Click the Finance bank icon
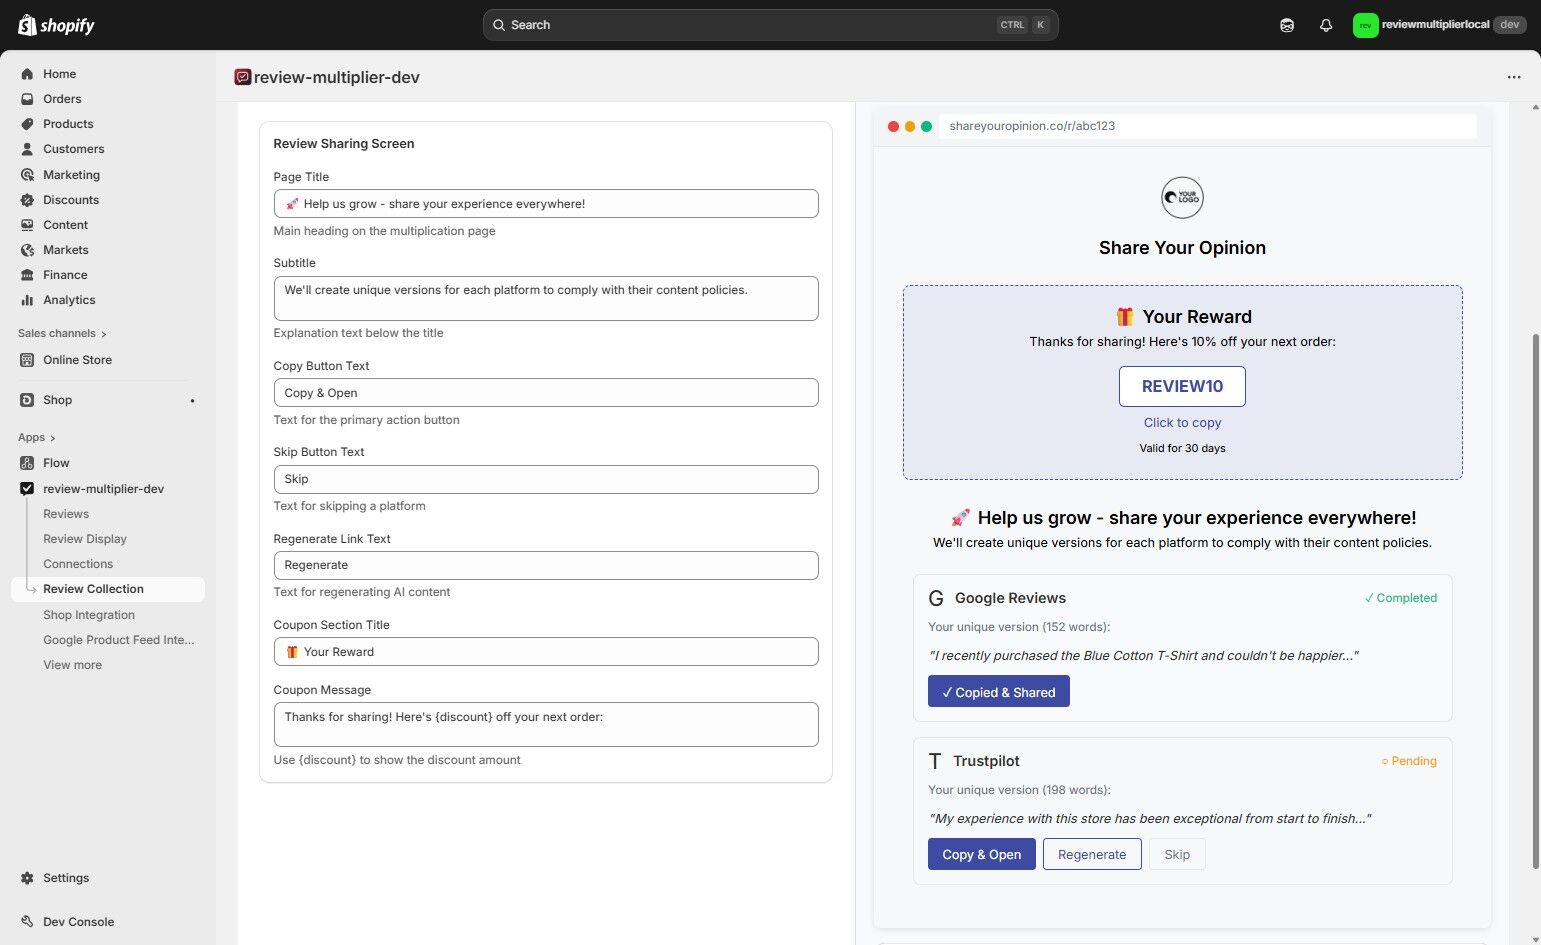This screenshot has height=945, width=1541. pyautogui.click(x=27, y=275)
